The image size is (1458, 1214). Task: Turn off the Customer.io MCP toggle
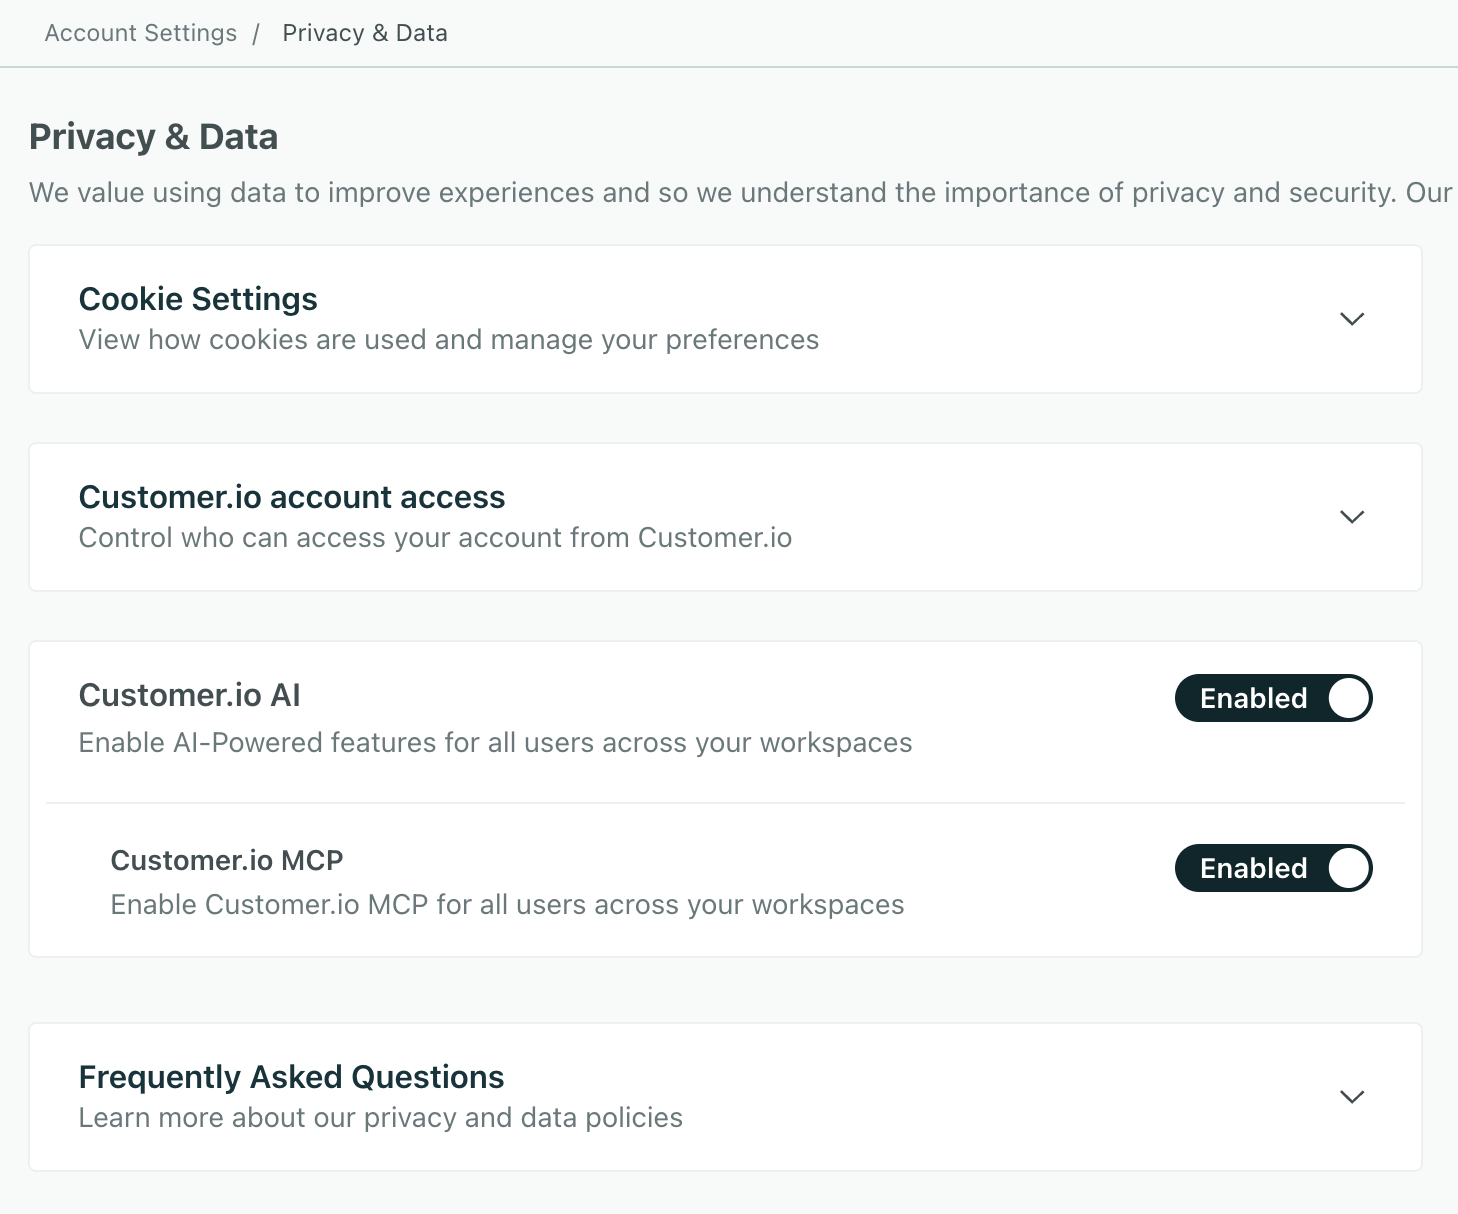click(1273, 868)
